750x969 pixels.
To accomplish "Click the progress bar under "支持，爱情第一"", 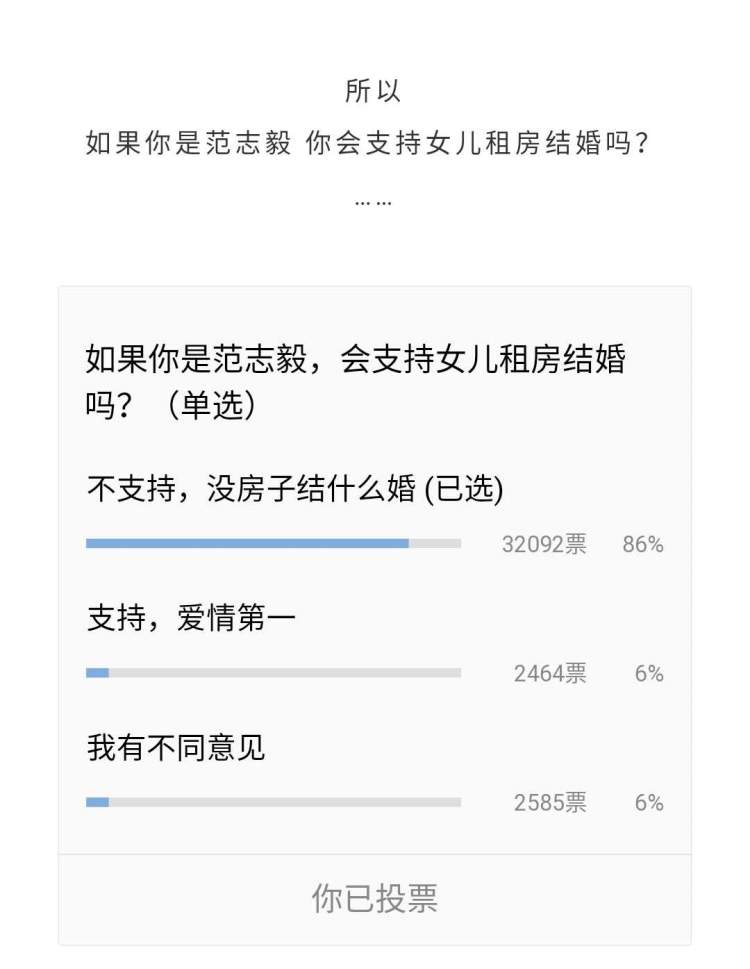I will pyautogui.click(x=273, y=673).
